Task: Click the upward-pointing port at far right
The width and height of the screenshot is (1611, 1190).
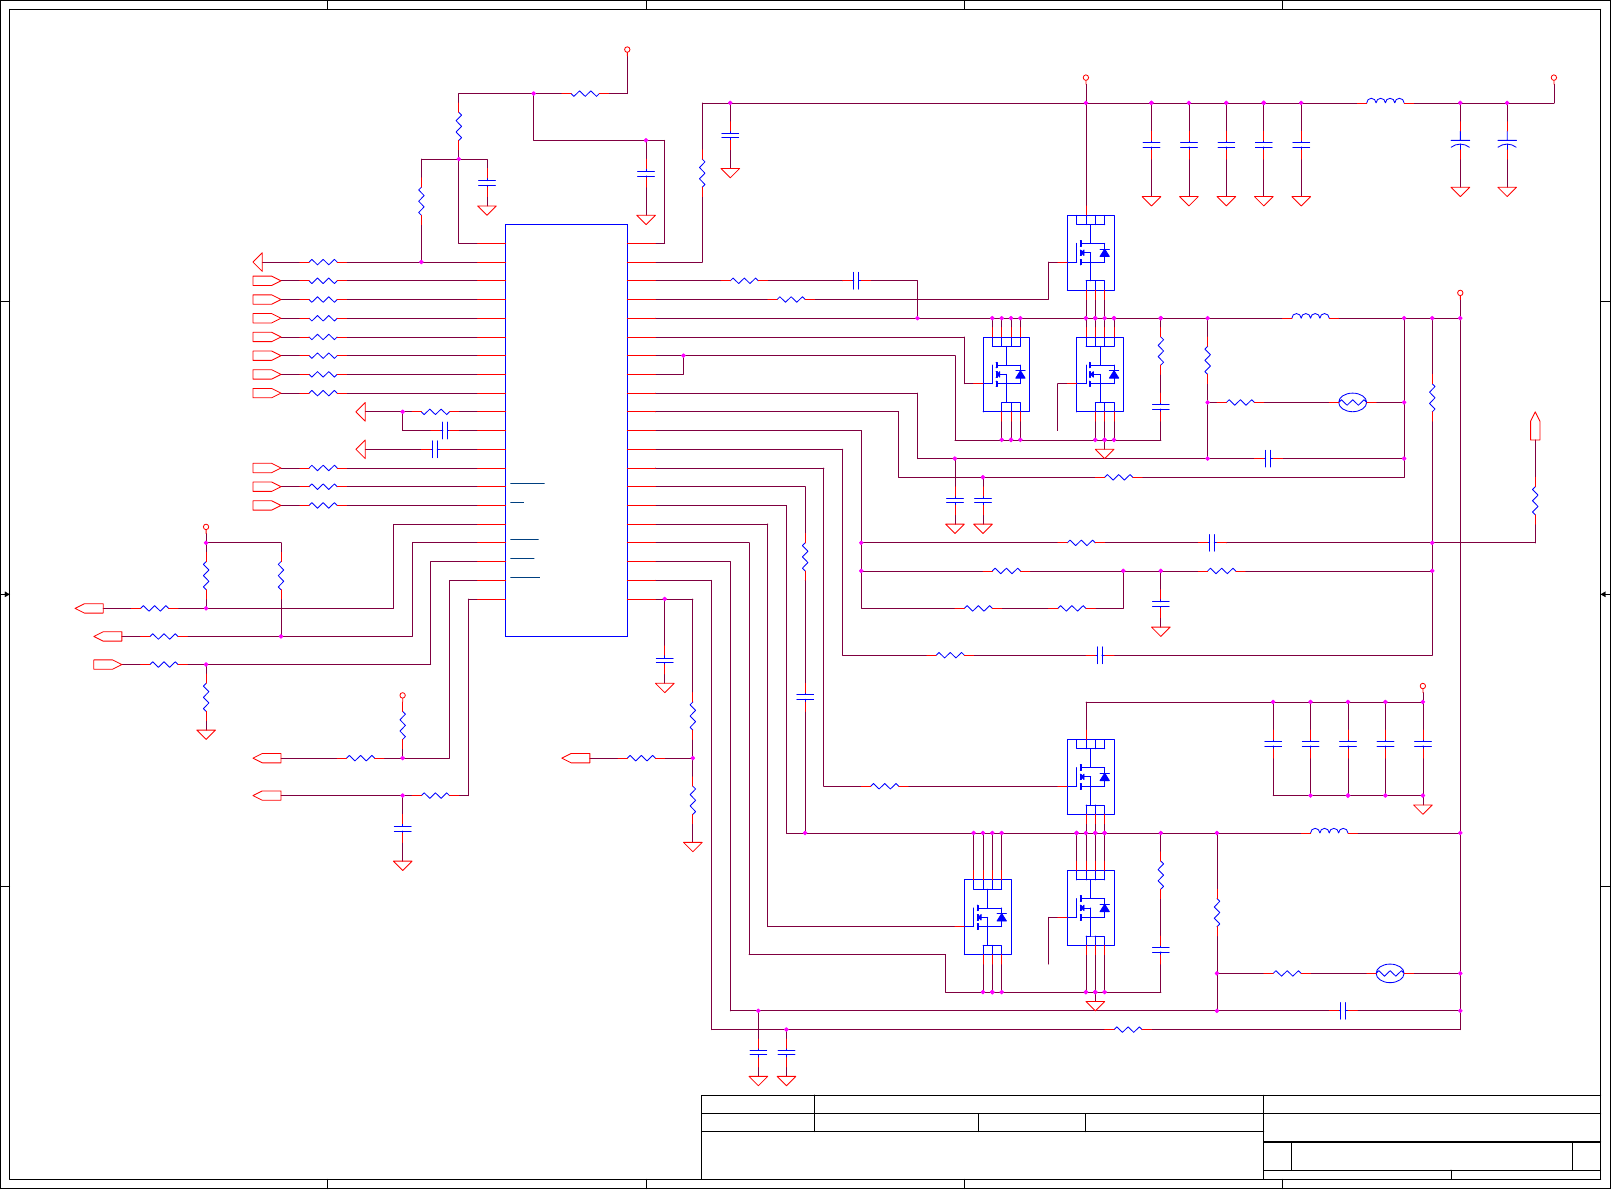Action: tap(1535, 426)
